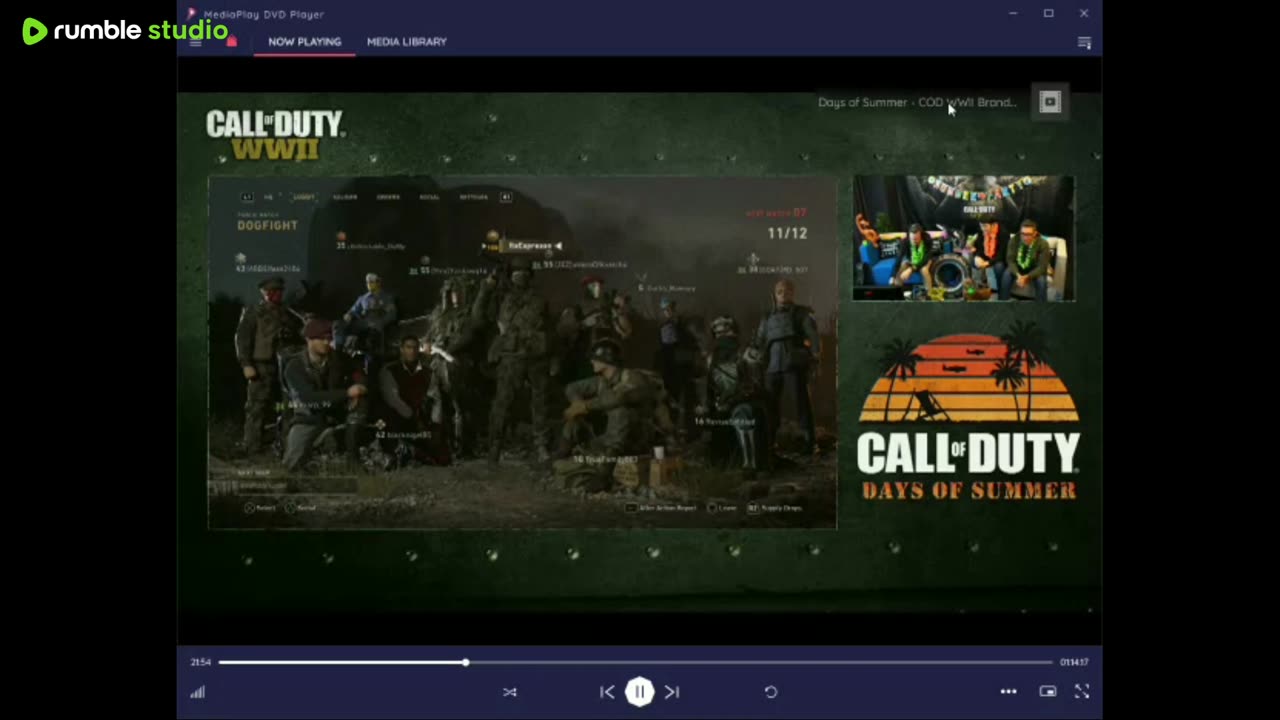Click the square icon beside the video title

click(1050, 102)
